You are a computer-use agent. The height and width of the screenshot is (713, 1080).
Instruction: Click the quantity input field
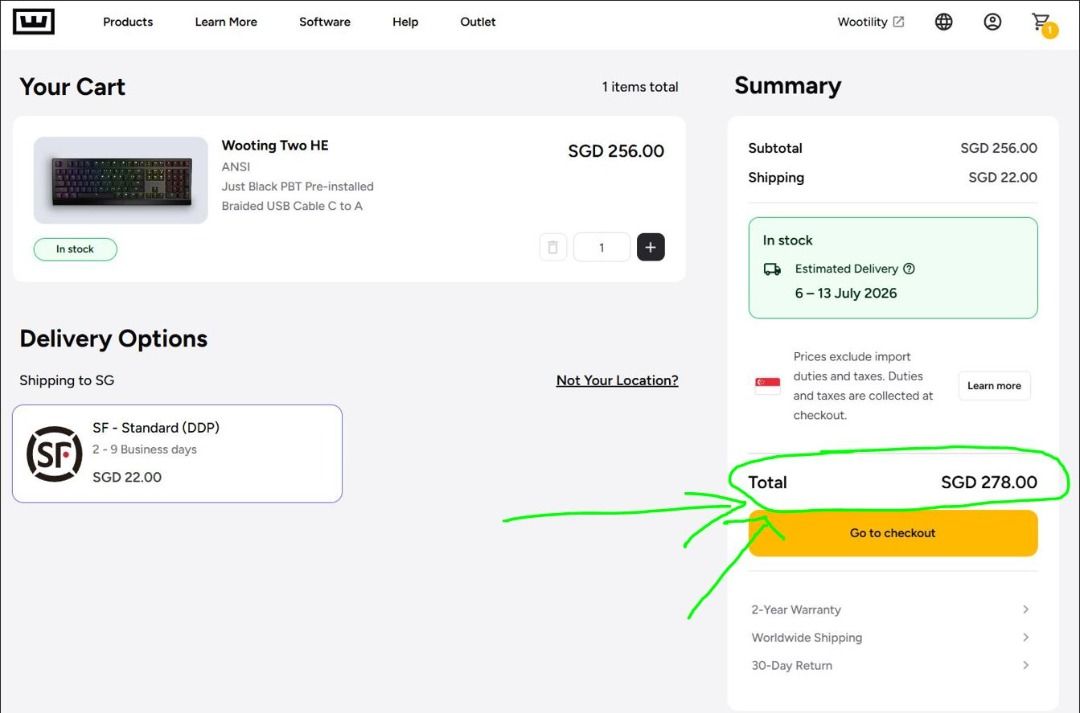601,247
